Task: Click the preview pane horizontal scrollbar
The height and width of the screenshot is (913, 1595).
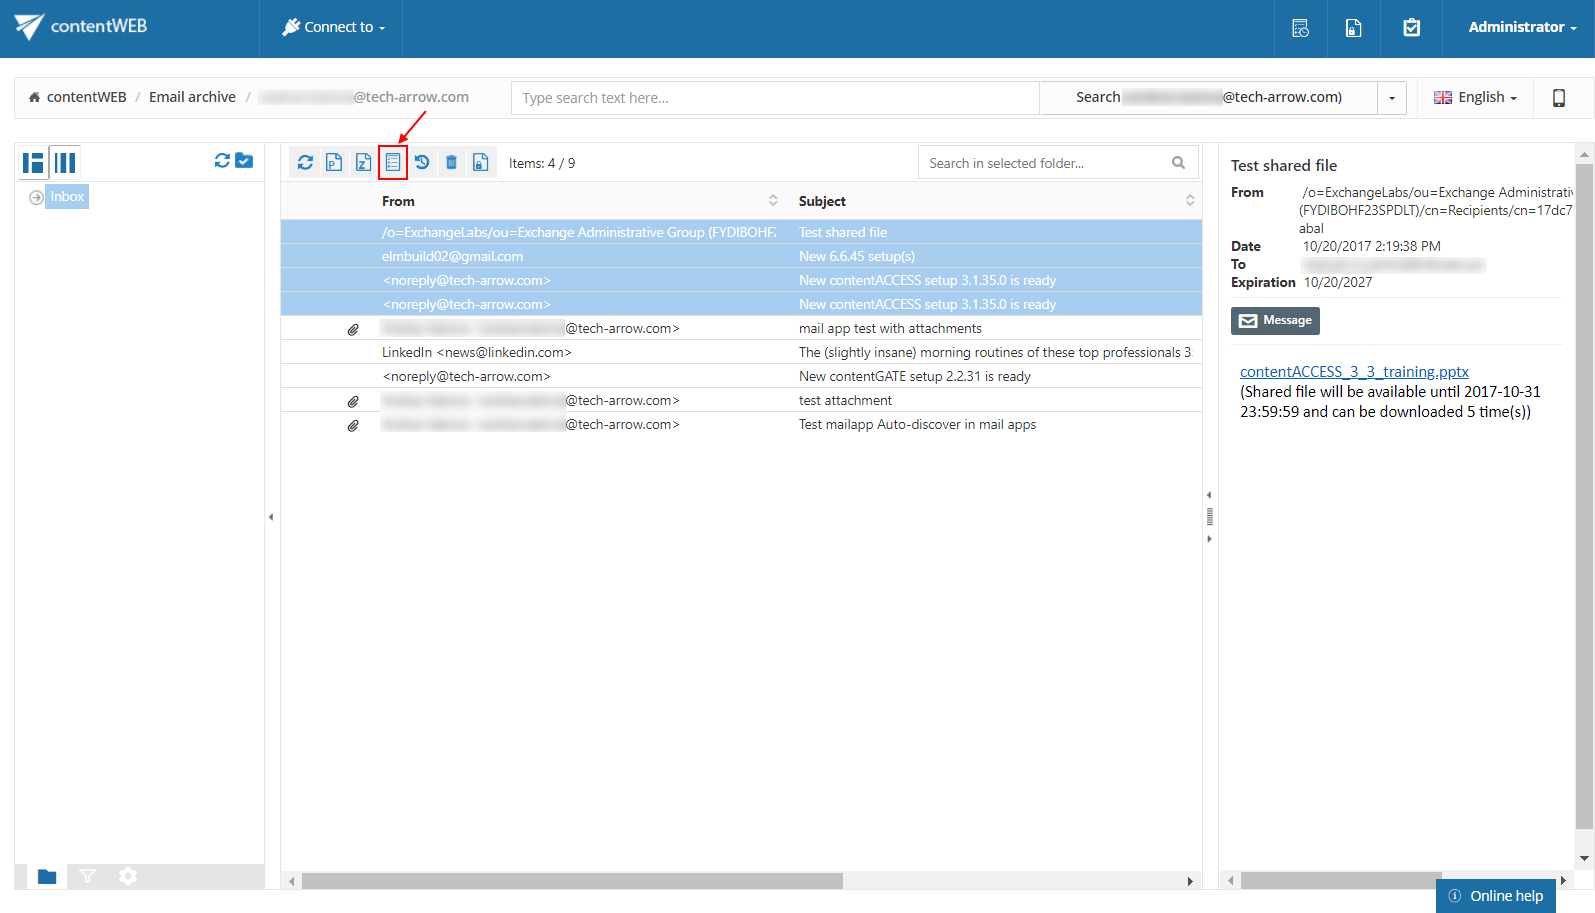Action: pyautogui.click(x=1340, y=881)
